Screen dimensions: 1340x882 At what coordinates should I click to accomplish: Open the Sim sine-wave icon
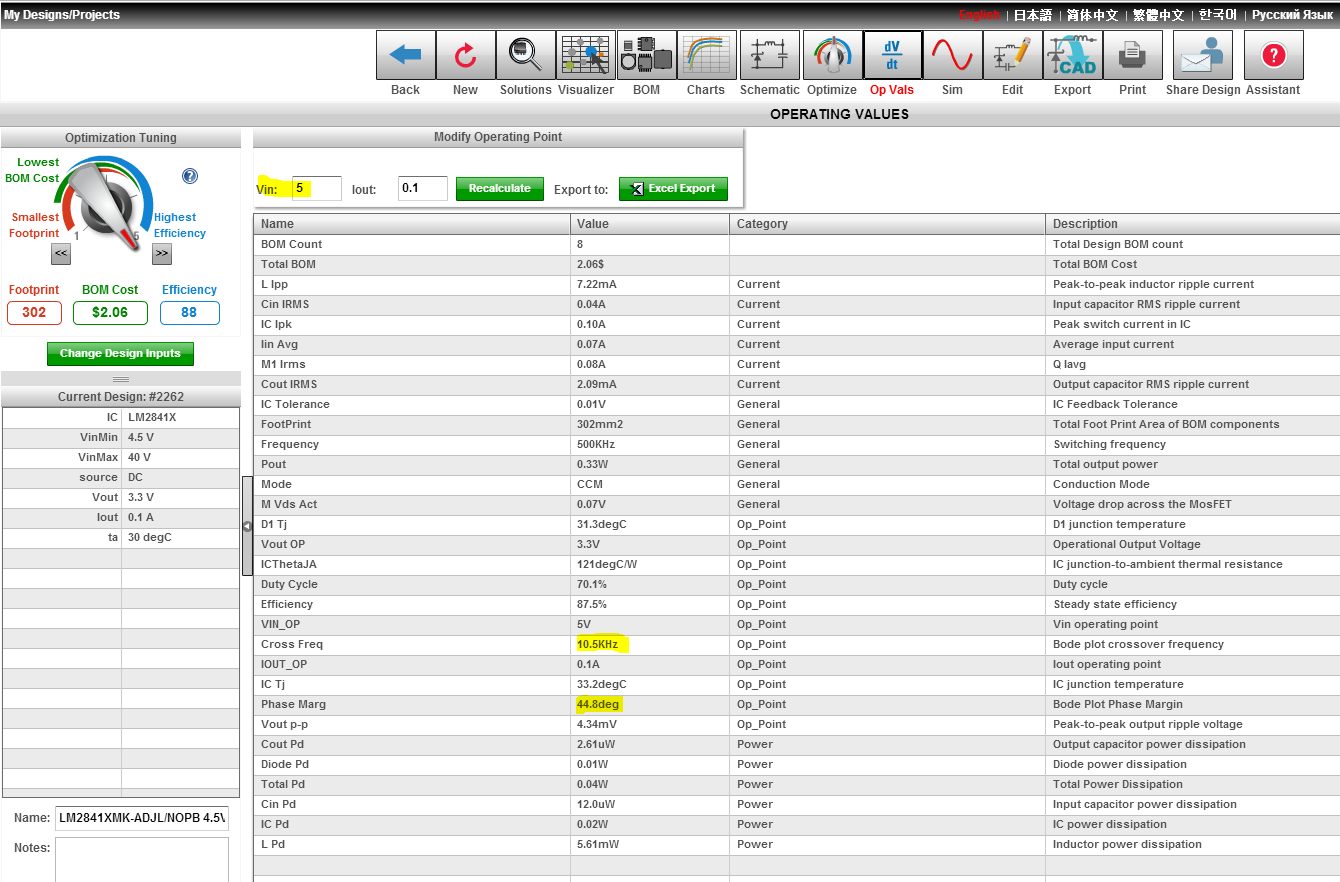tap(952, 55)
